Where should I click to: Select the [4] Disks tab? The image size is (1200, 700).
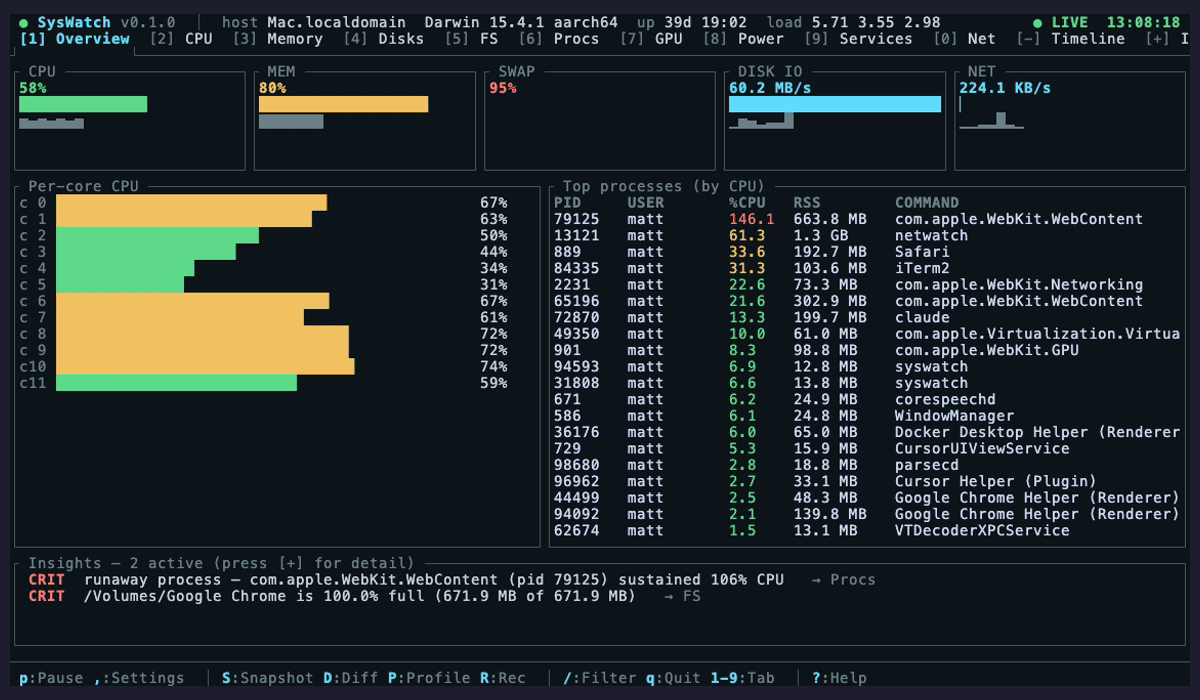point(383,39)
